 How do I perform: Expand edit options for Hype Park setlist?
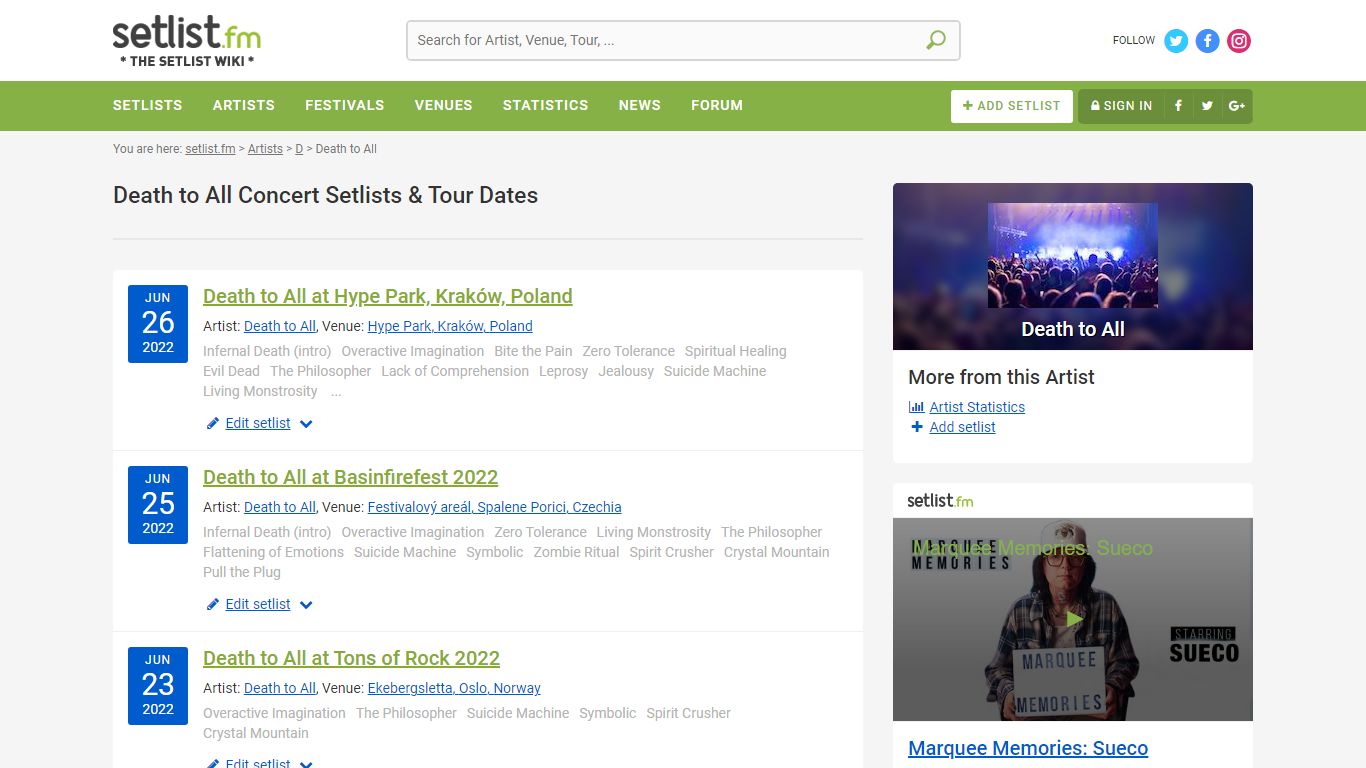click(306, 424)
